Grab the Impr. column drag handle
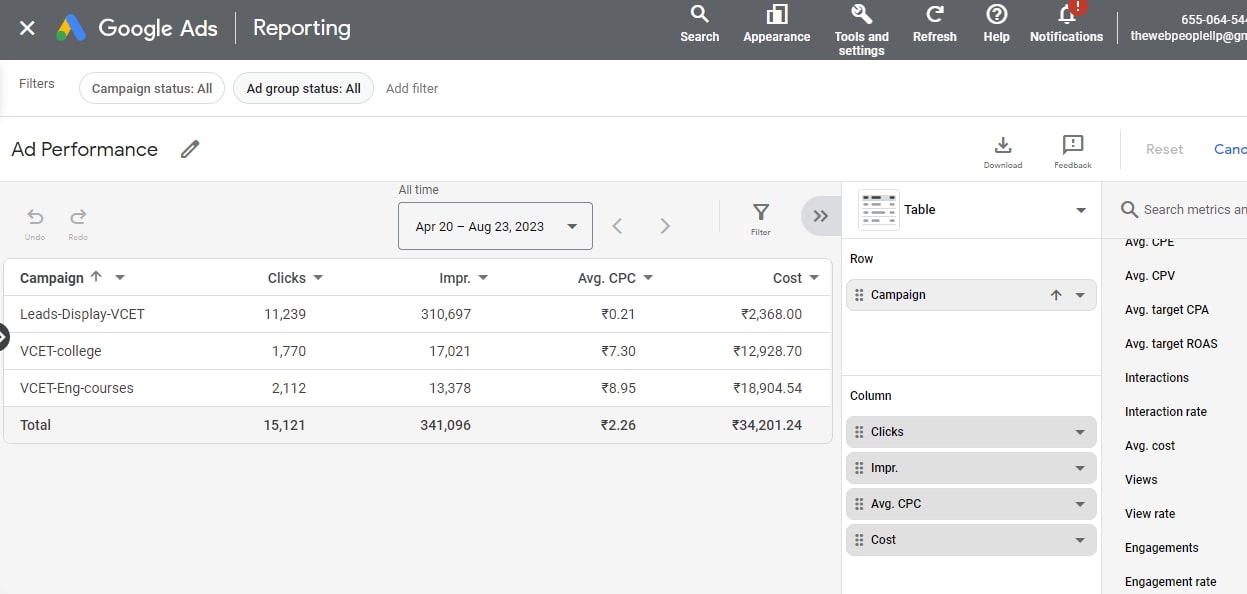This screenshot has height=594, width=1247. 859,468
